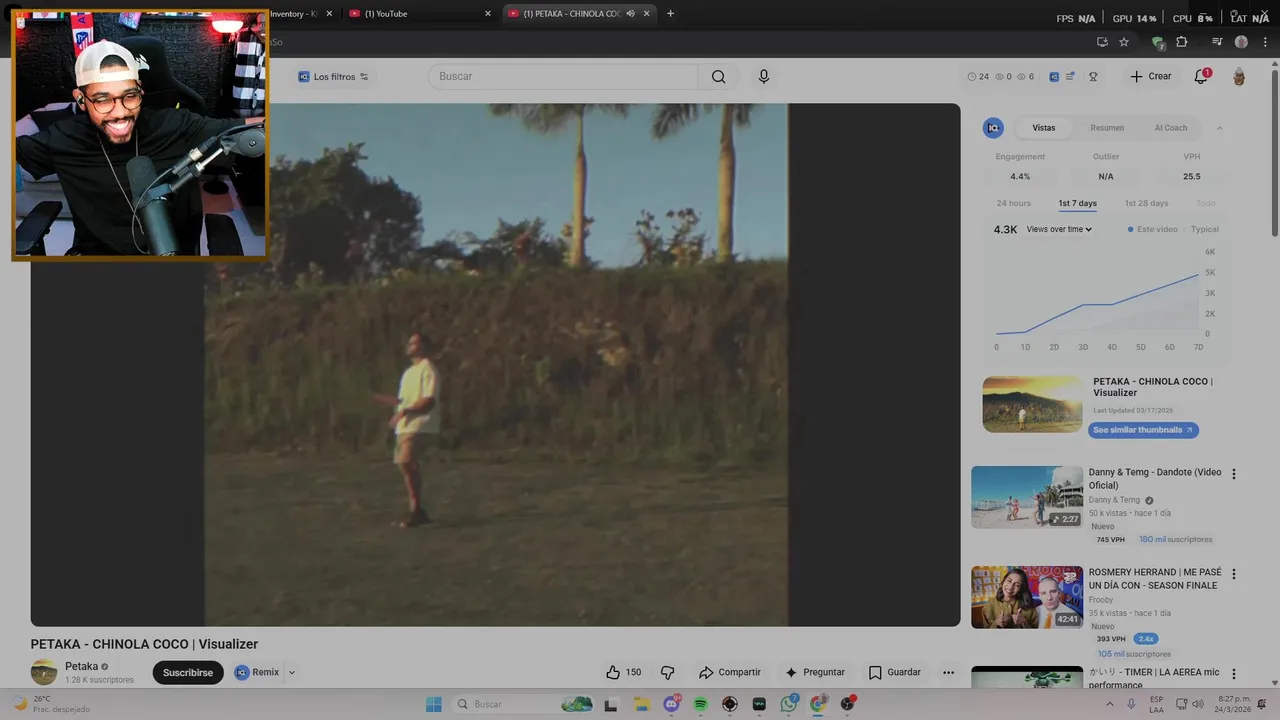Open the Danny & Temg Dandote thumbnail

point(1027,497)
